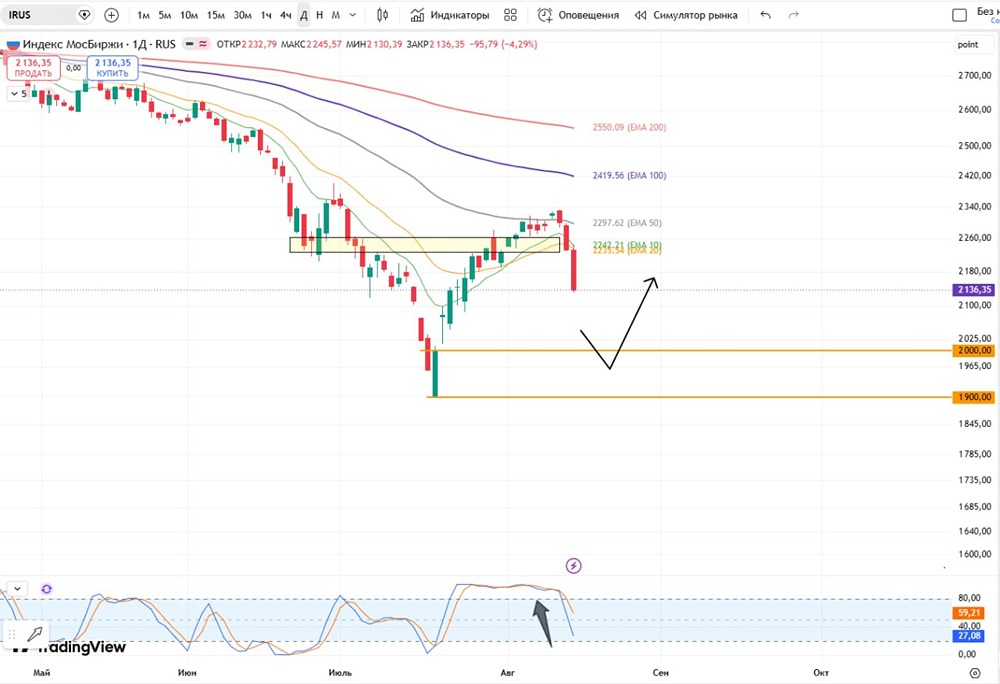
Task: Choose the 4ч interval
Action: point(285,15)
